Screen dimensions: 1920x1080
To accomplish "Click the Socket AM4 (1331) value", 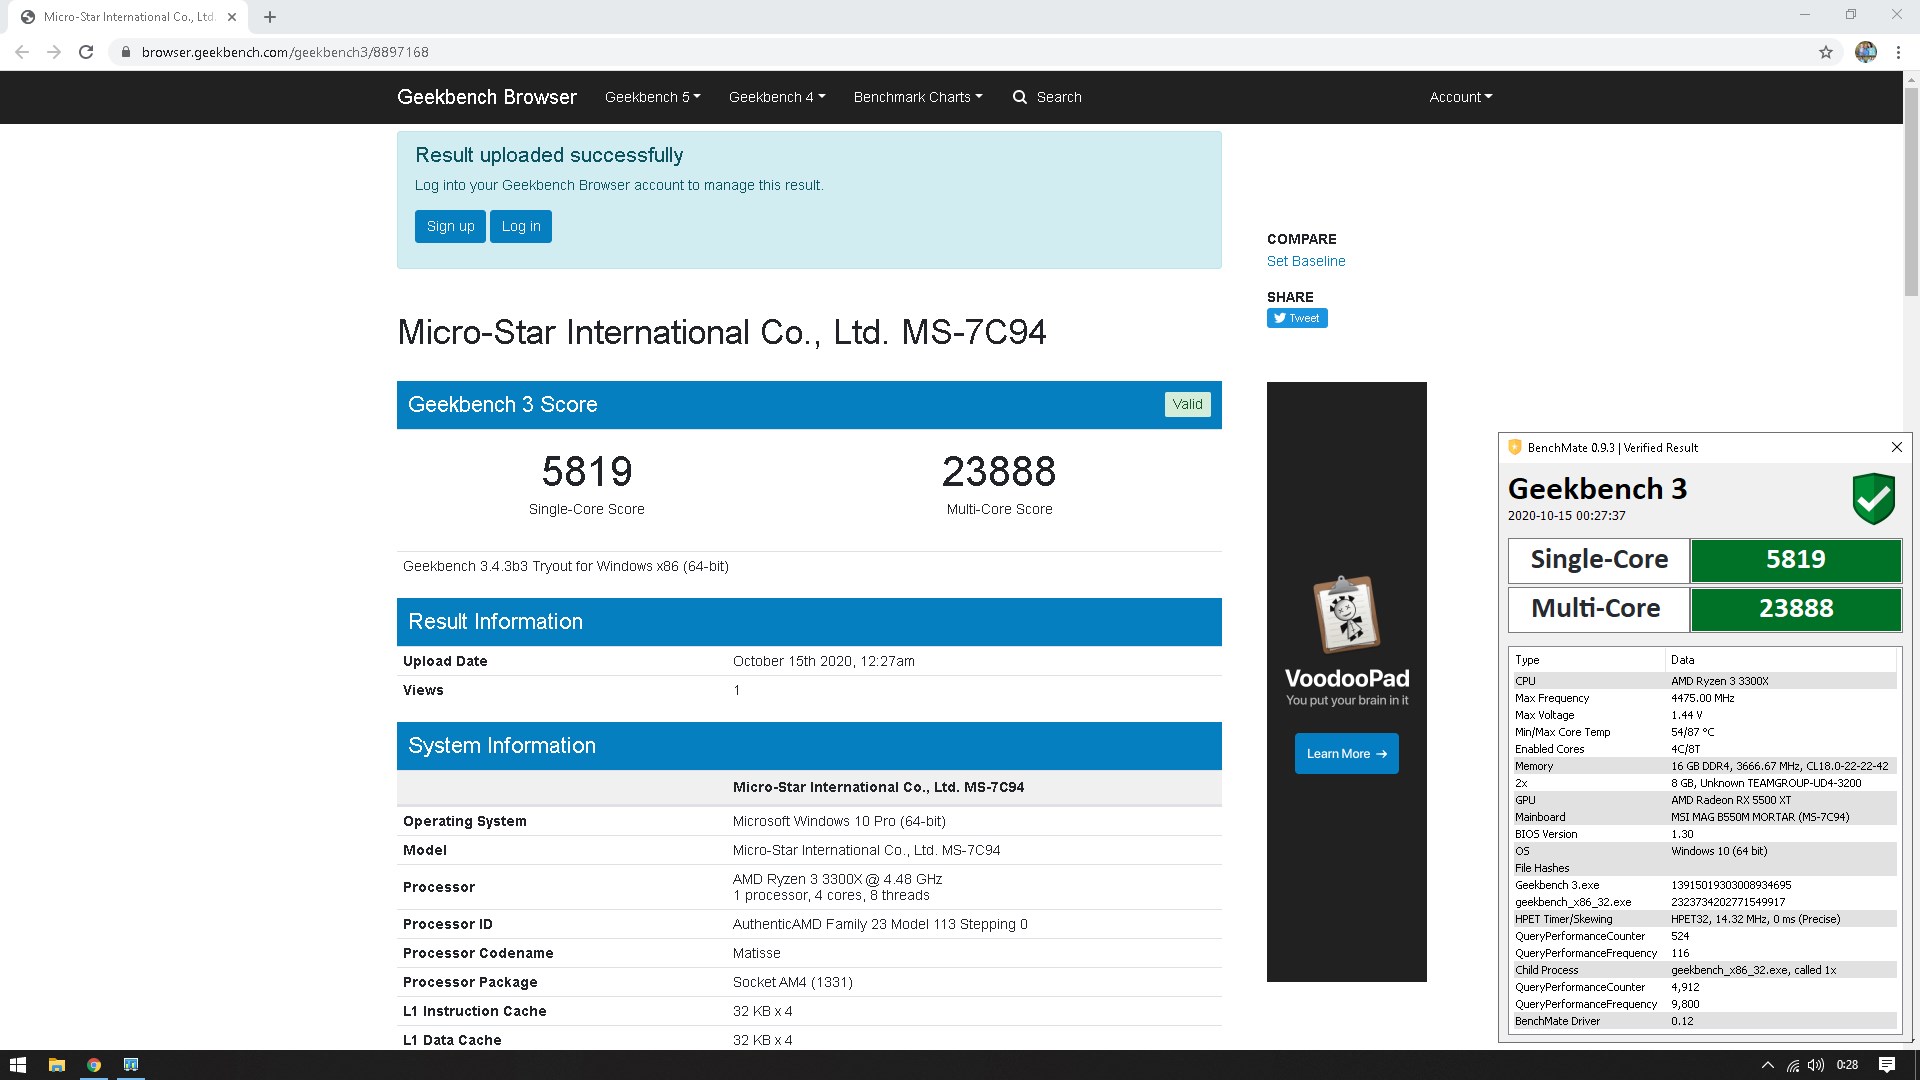I will pyautogui.click(x=792, y=982).
